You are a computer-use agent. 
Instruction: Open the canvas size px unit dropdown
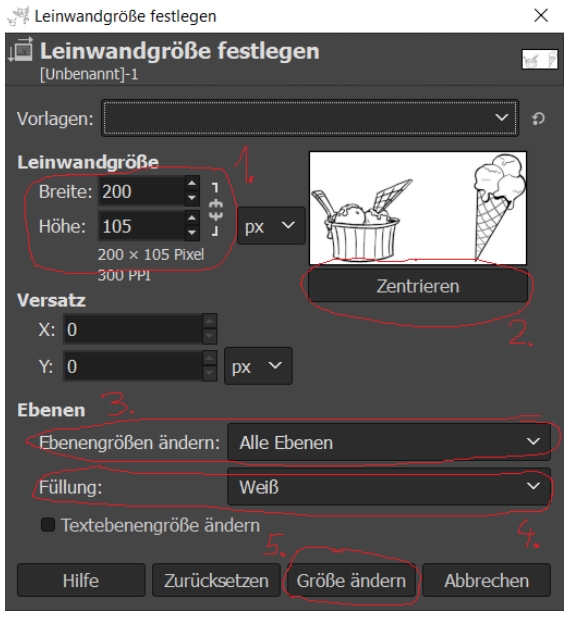[x=271, y=226]
